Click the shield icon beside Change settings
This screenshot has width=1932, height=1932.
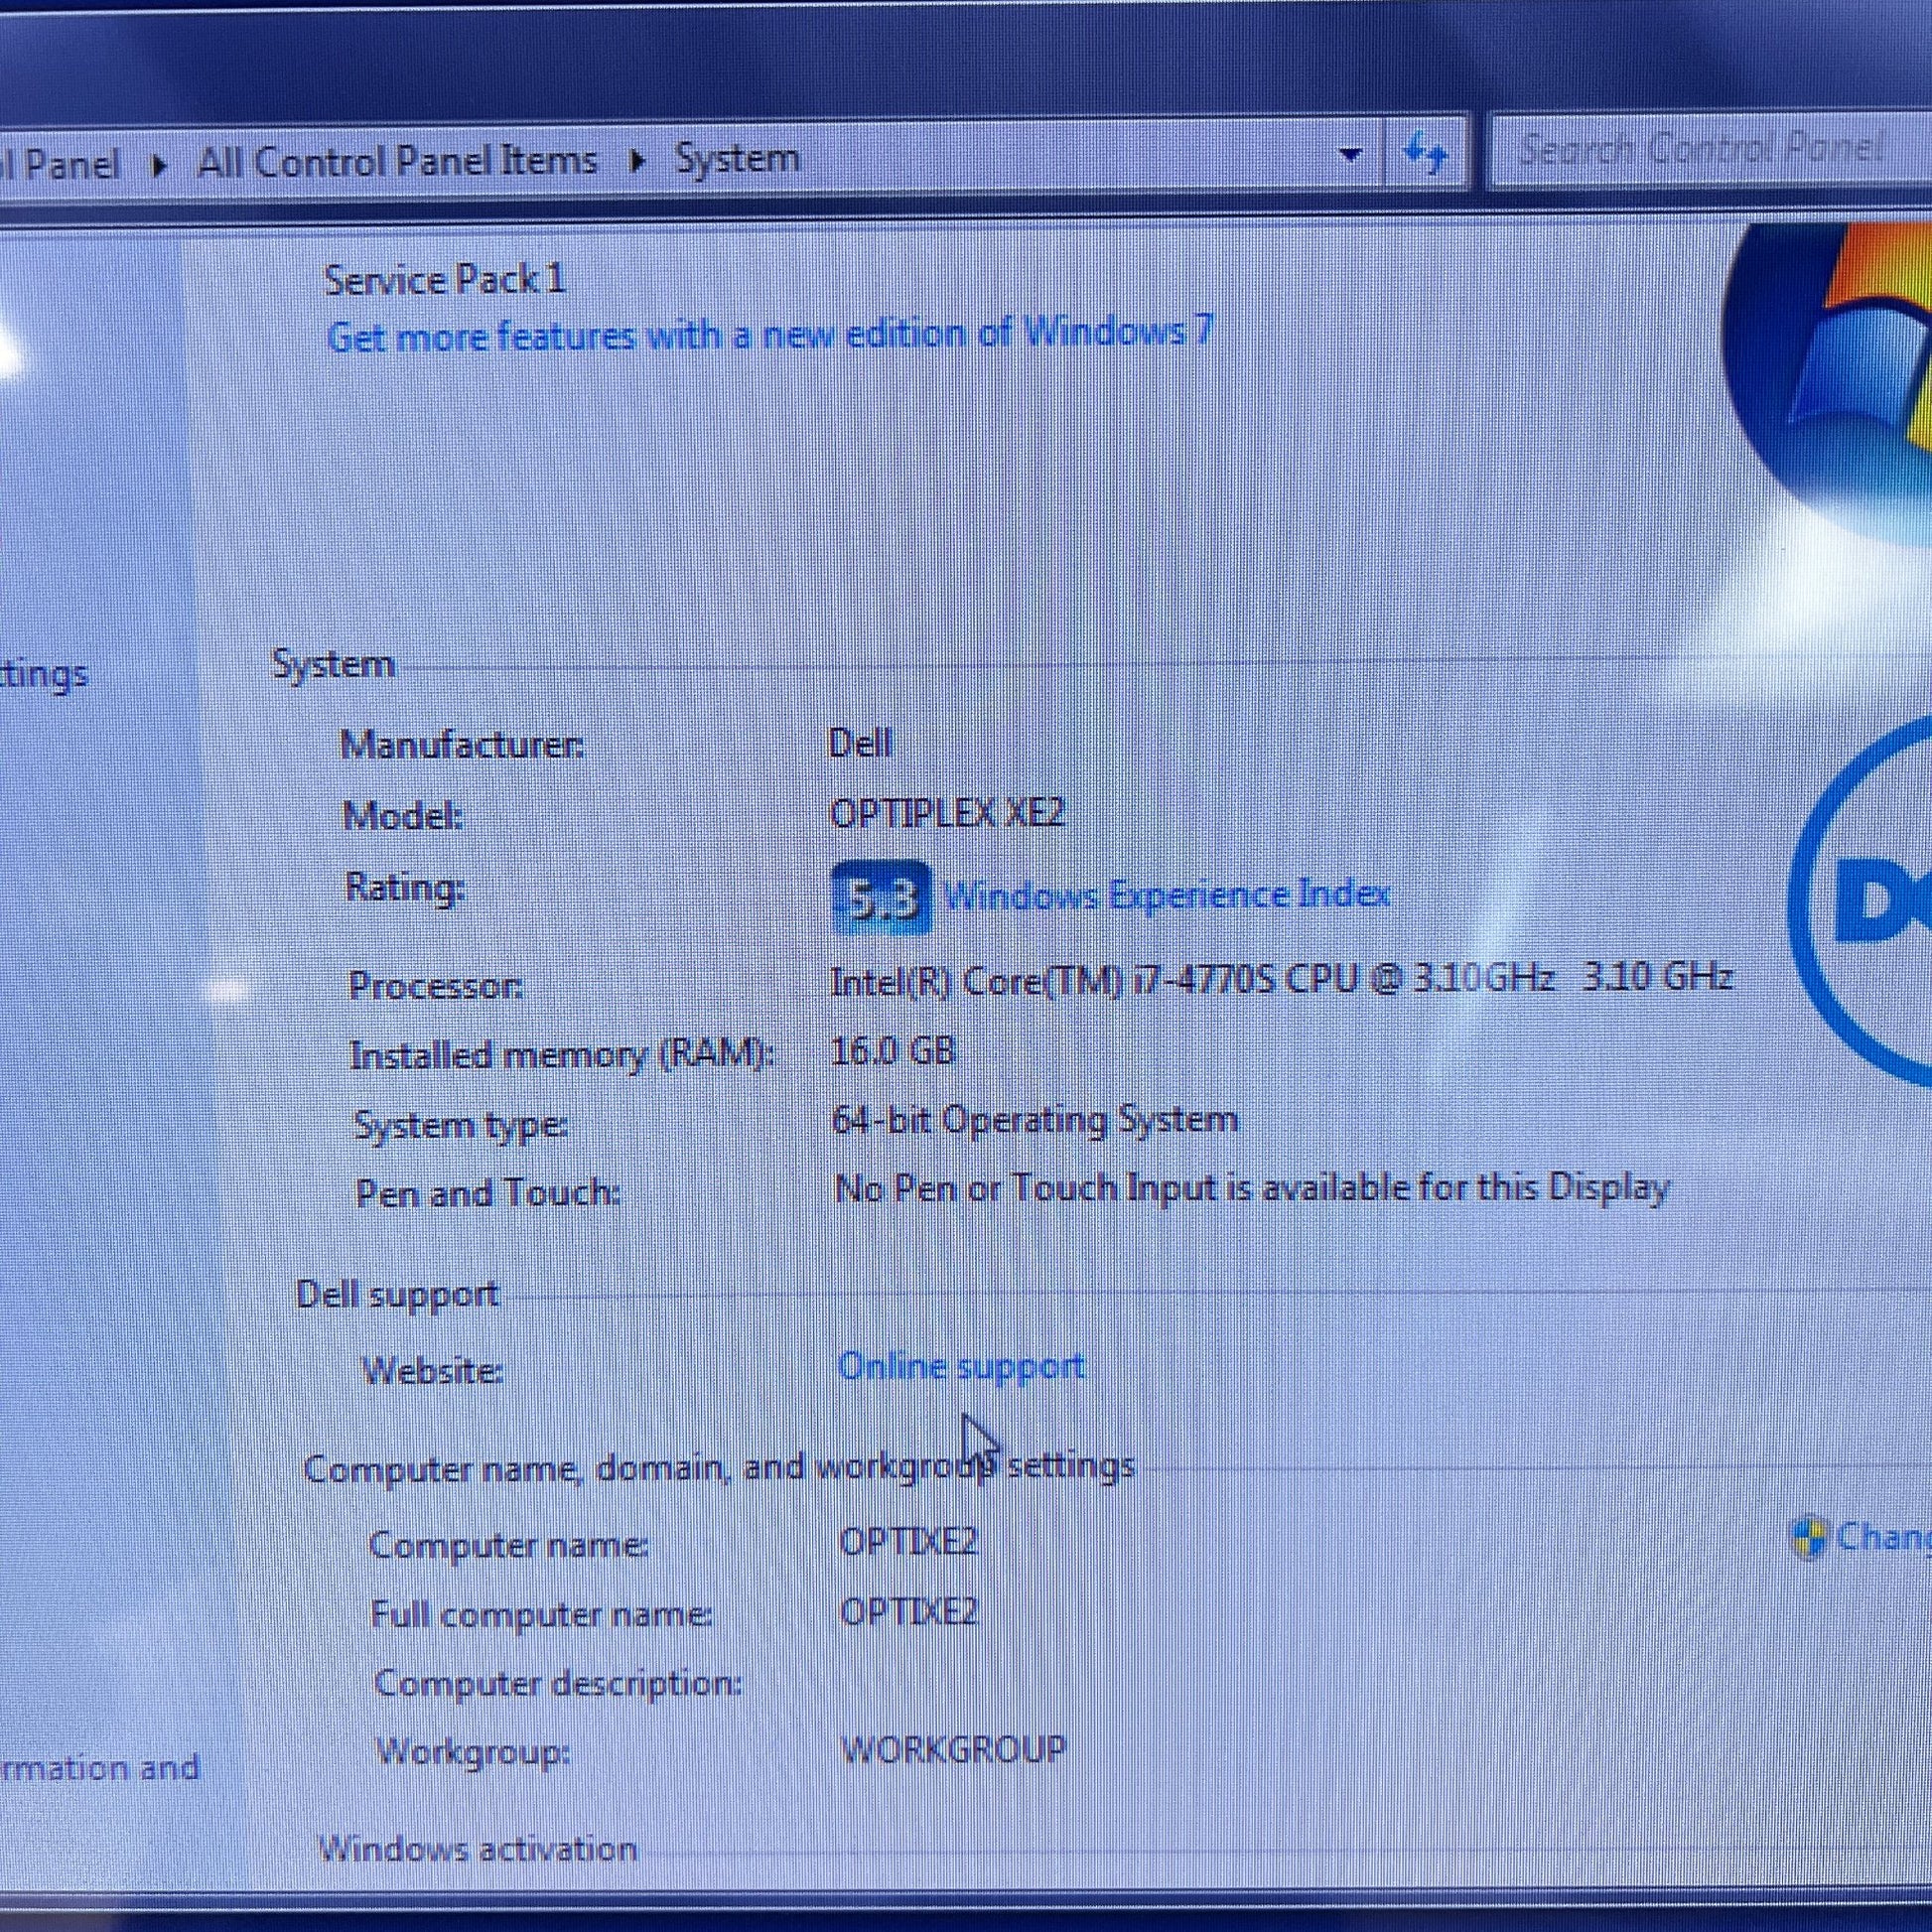point(1808,1539)
